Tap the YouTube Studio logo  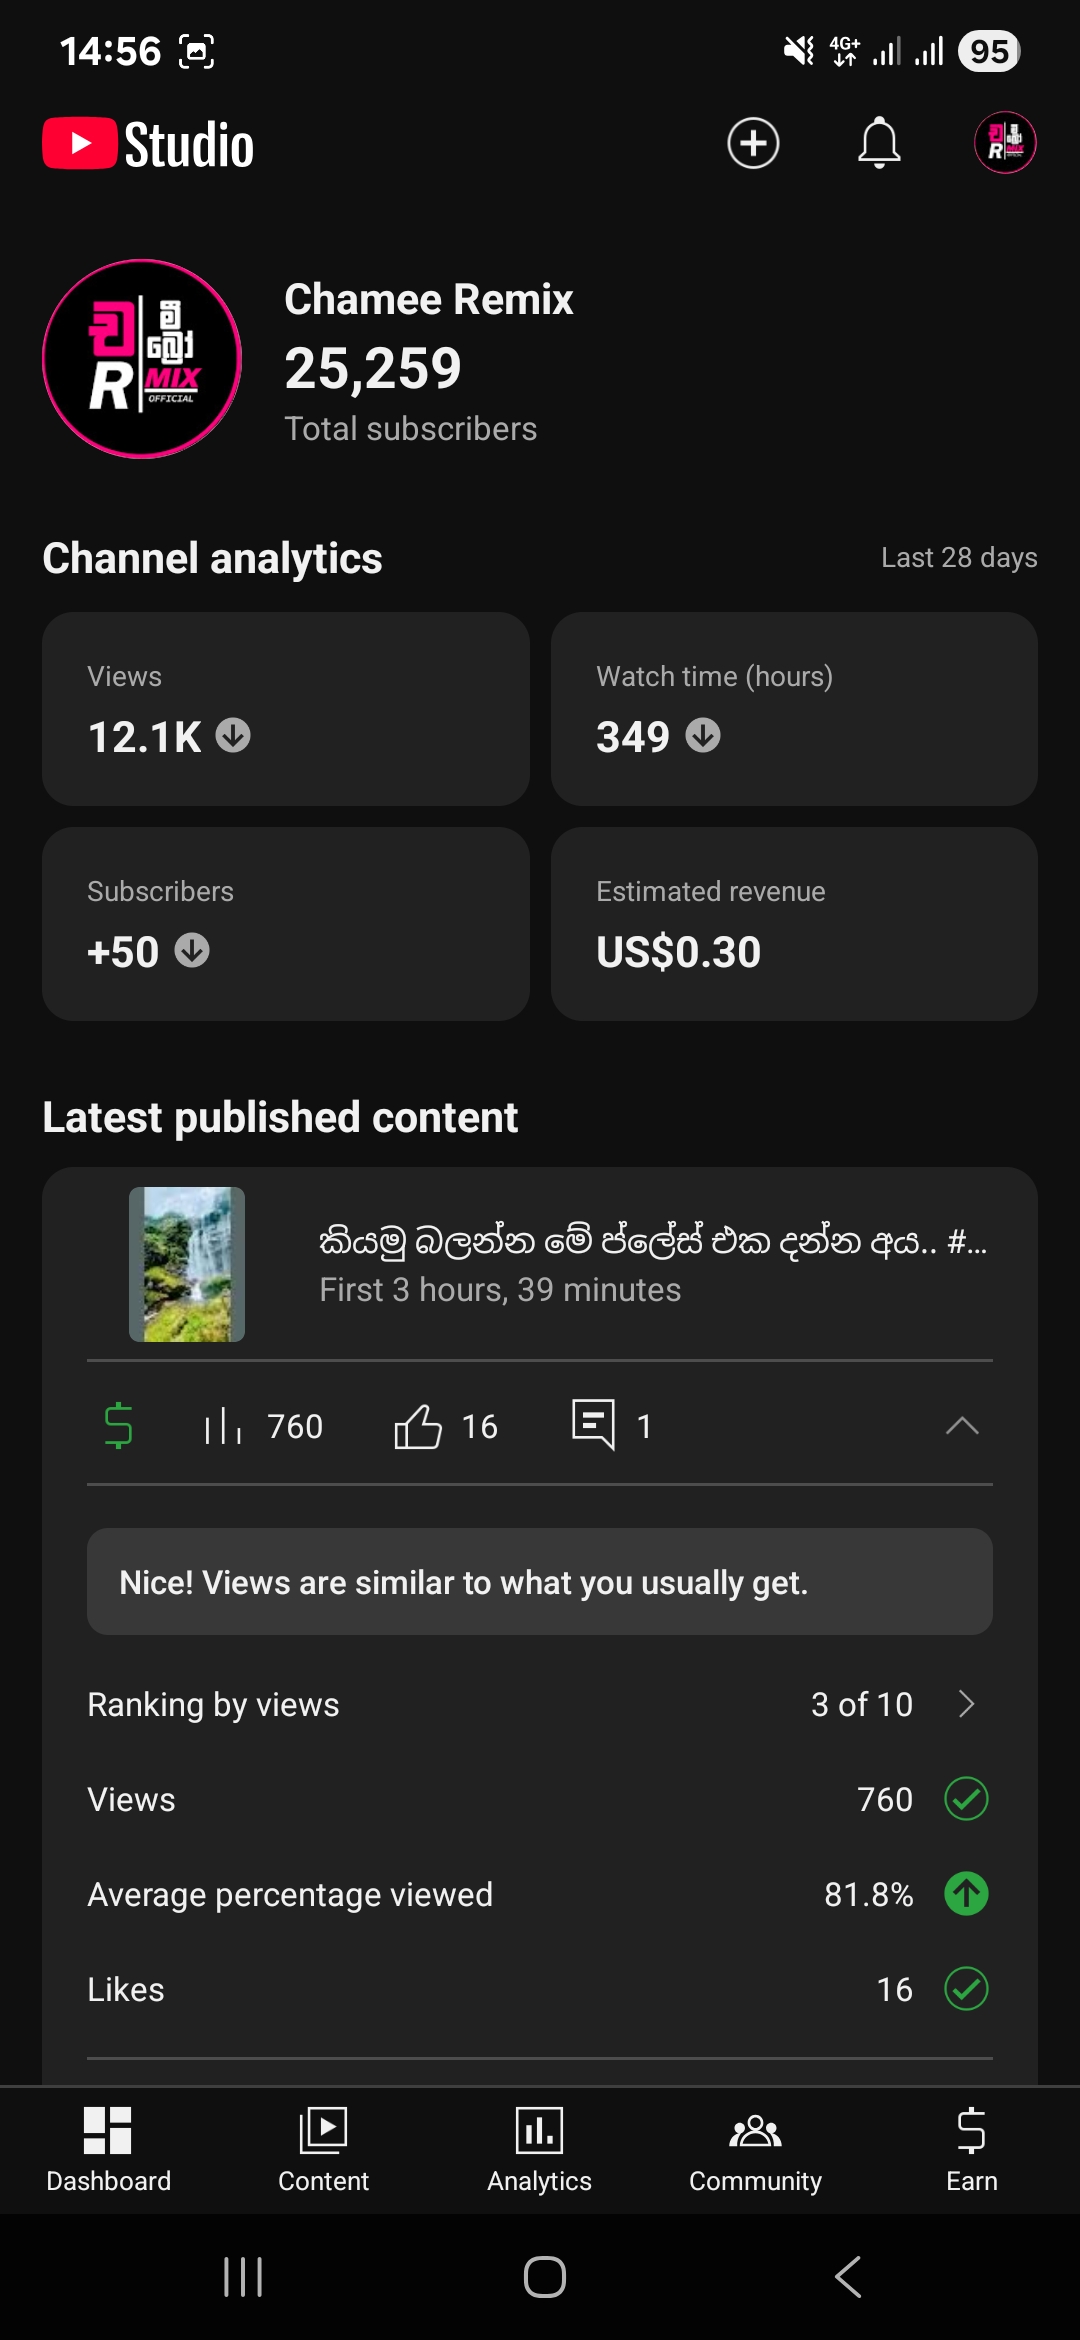[148, 144]
